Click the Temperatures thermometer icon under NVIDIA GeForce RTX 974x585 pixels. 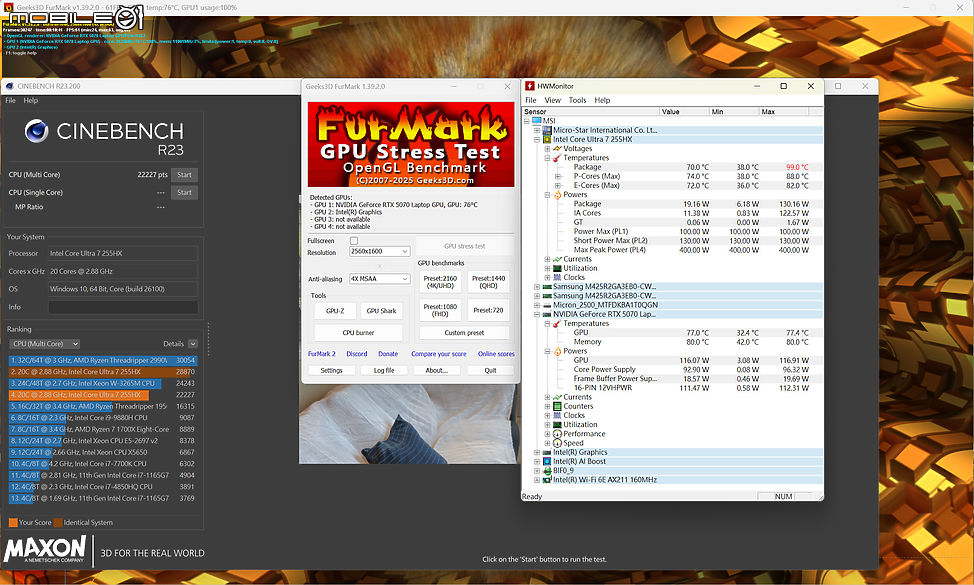click(x=557, y=324)
